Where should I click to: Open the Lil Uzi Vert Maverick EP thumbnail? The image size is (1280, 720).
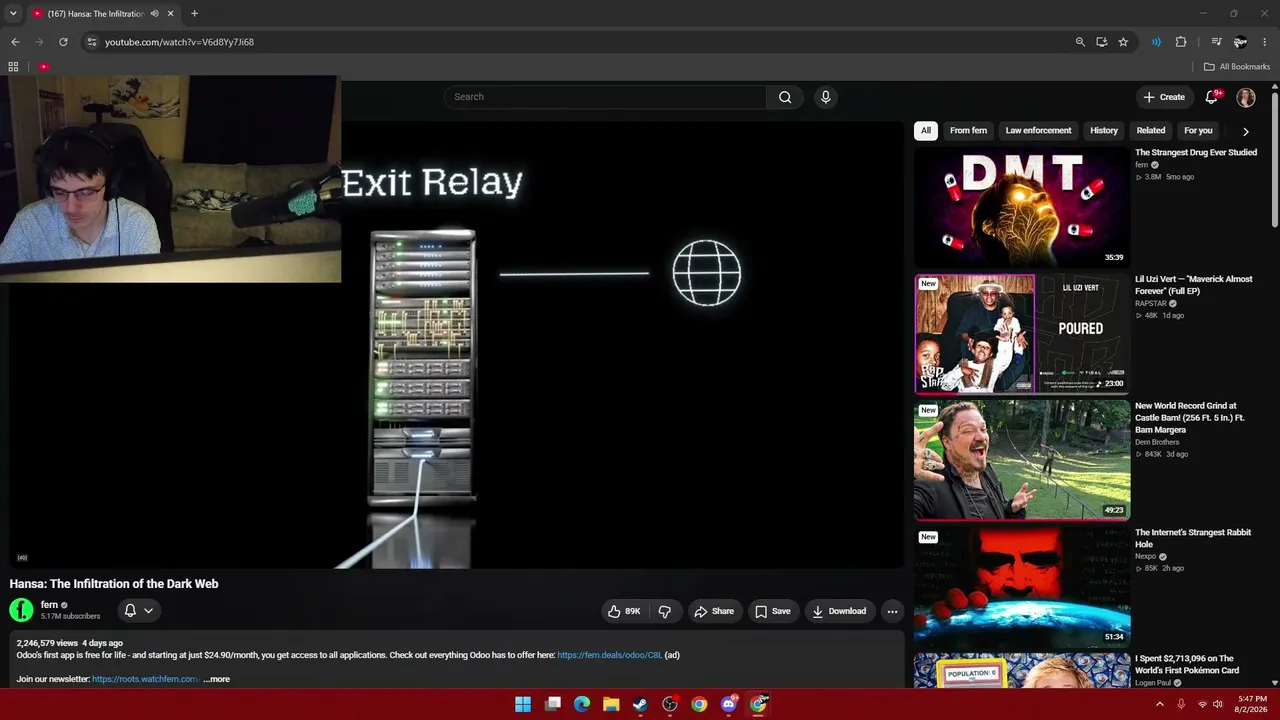pos(1022,333)
